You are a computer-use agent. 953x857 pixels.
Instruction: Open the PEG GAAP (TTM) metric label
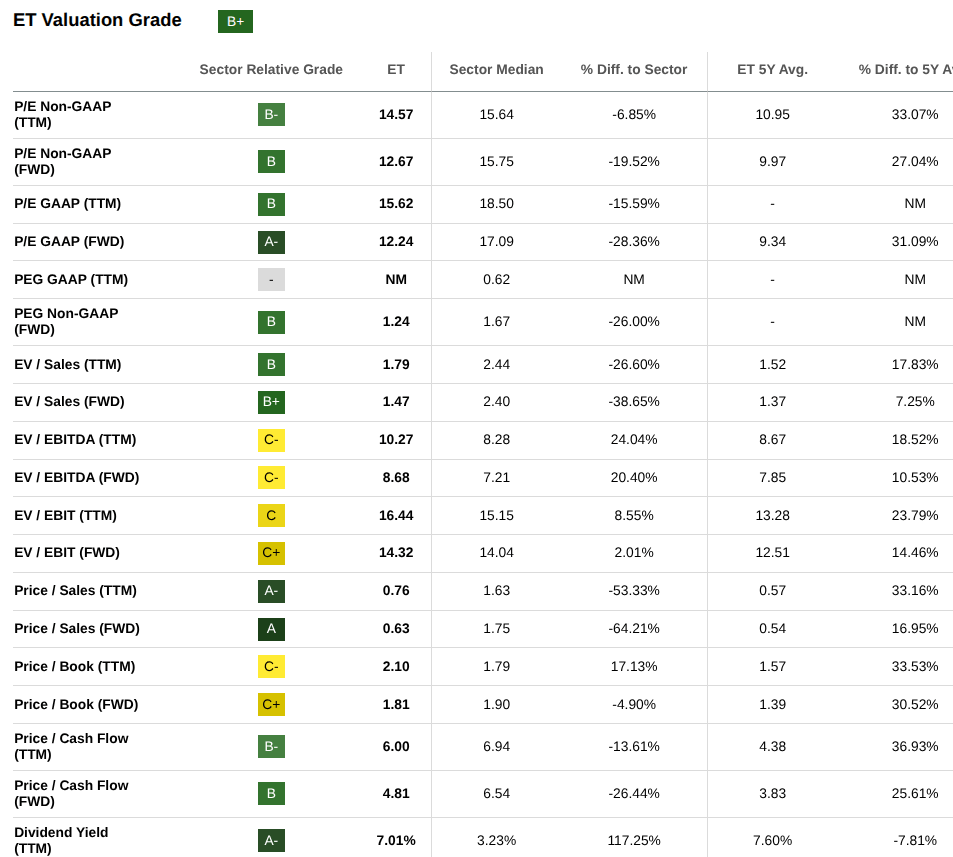[71, 280]
